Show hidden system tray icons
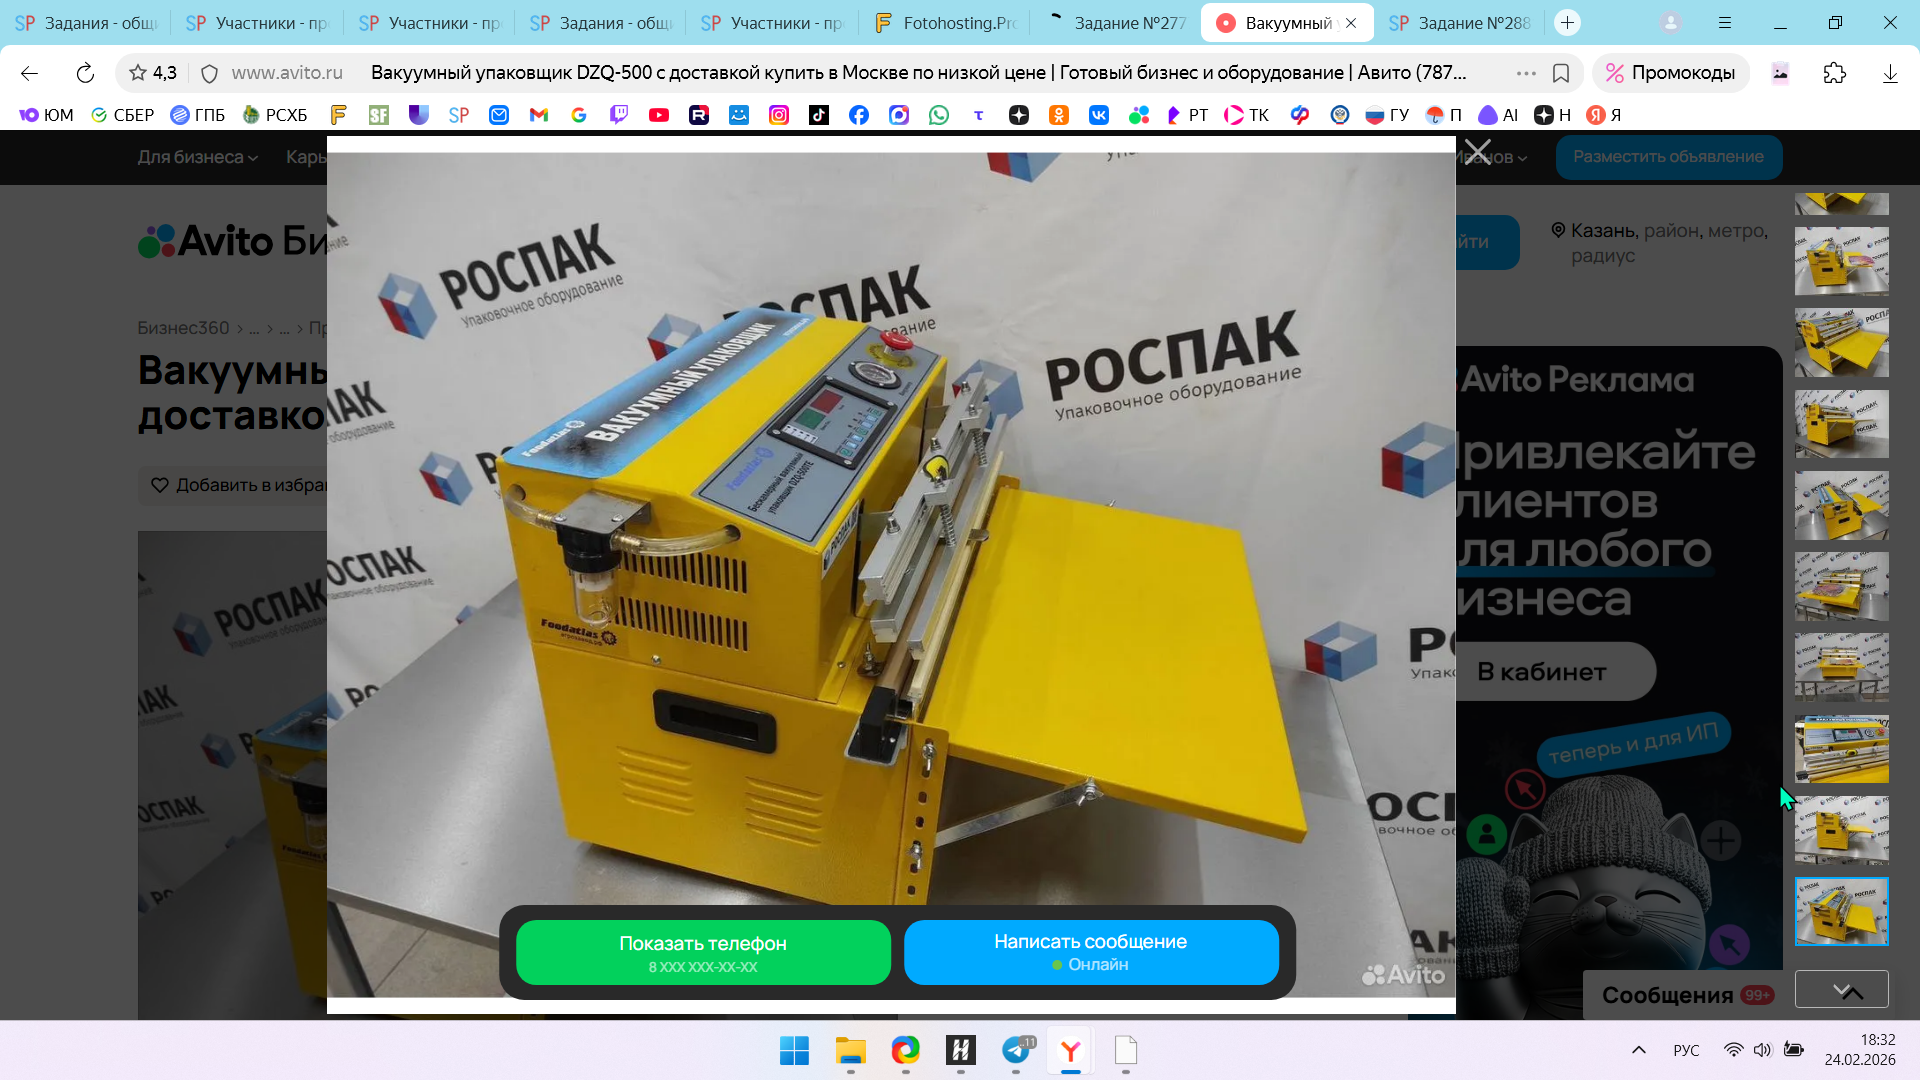The height and width of the screenshot is (1080, 1920). click(1638, 1050)
